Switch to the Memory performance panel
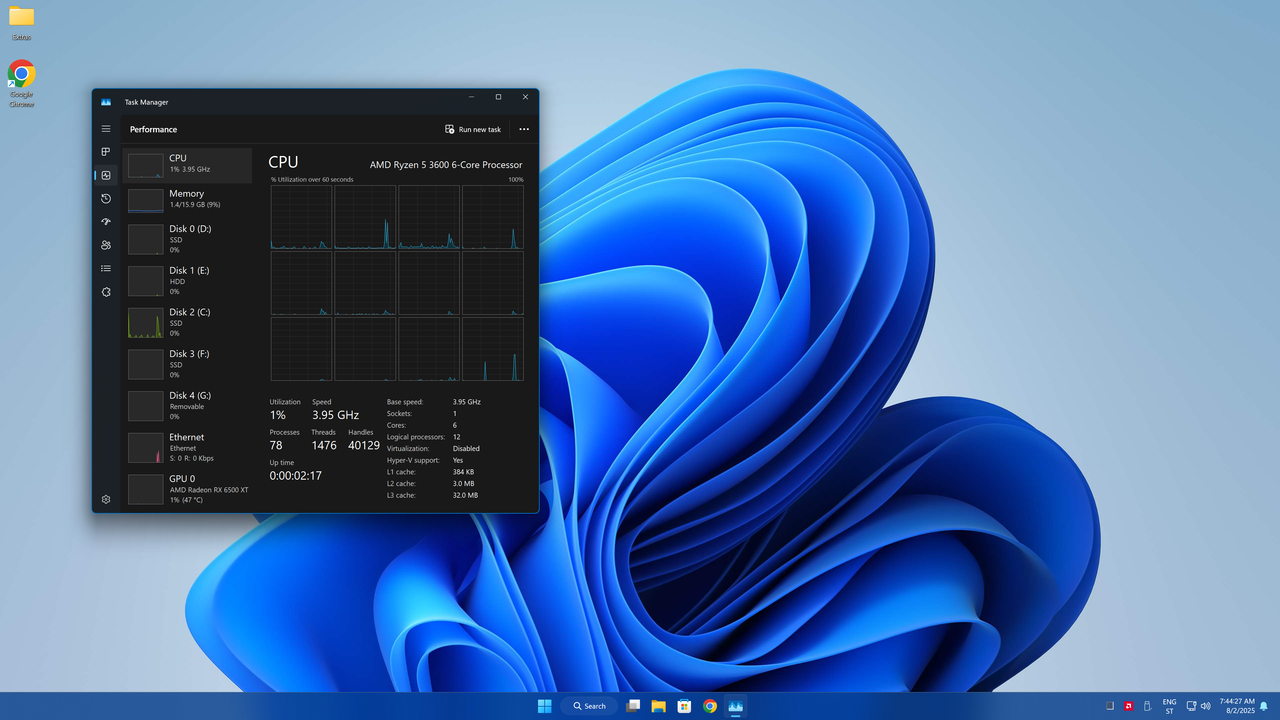The height and width of the screenshot is (720, 1280). click(188, 199)
